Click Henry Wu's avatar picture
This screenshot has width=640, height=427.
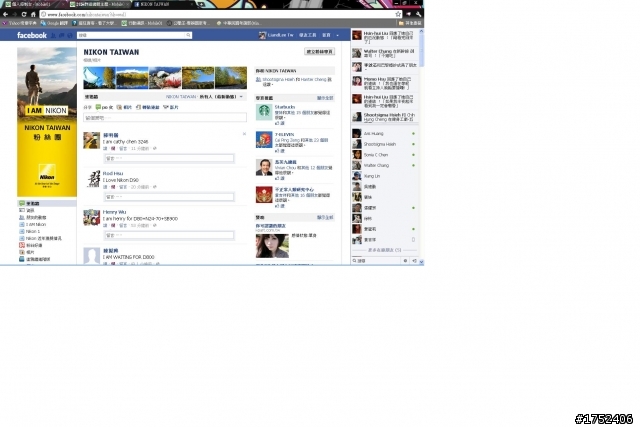(91, 218)
